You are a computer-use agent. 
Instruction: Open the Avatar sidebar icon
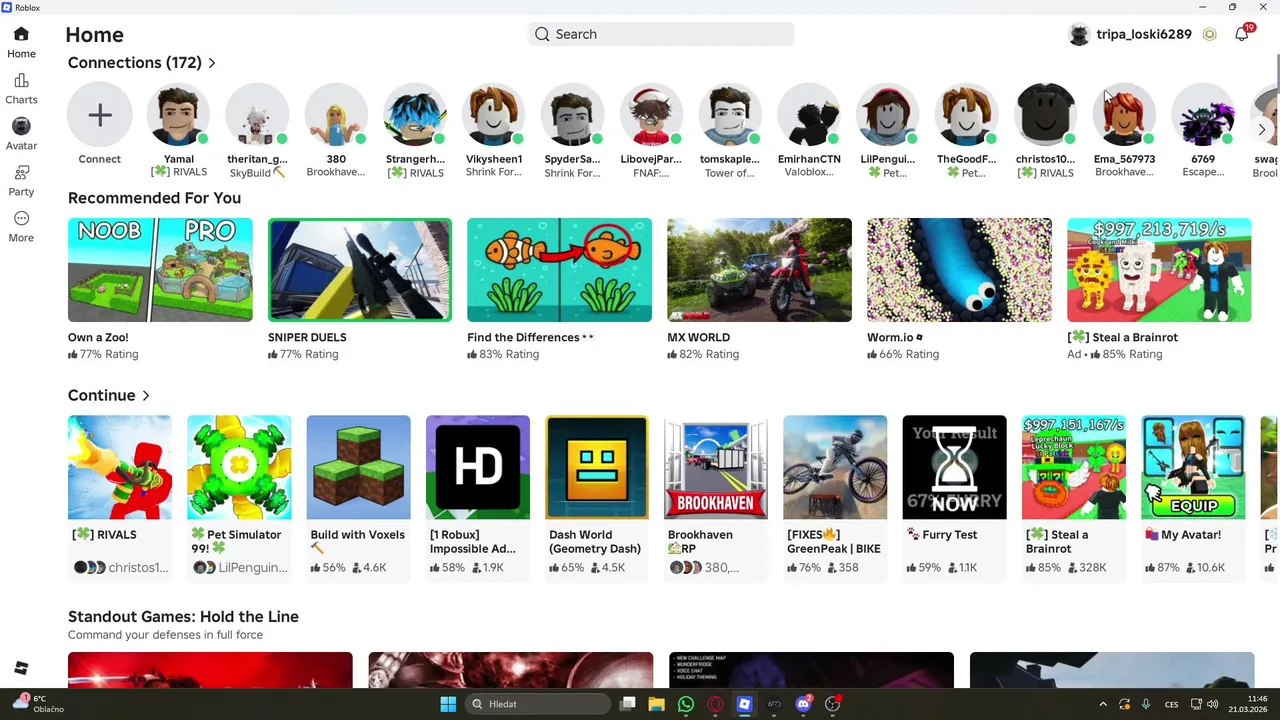pos(21,126)
